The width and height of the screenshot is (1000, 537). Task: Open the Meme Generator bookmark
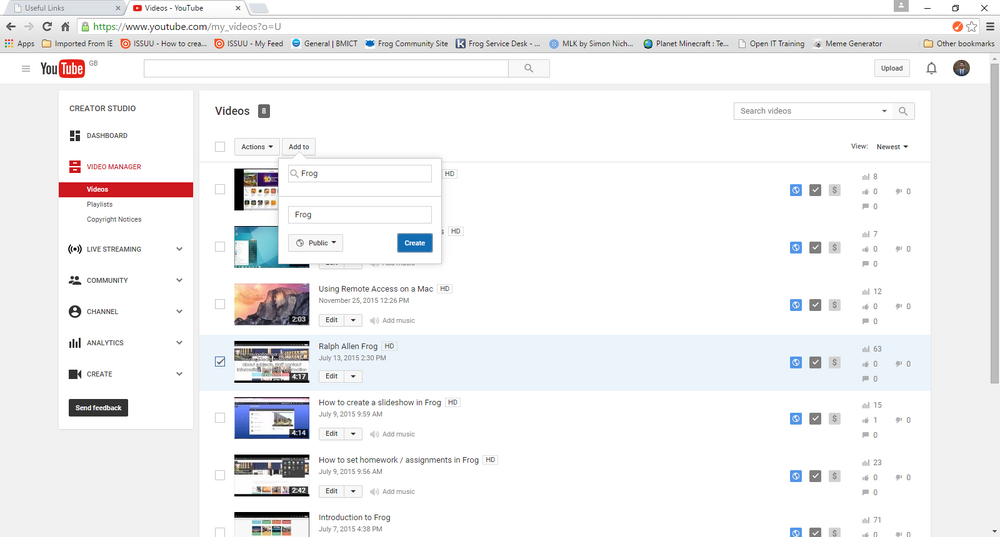click(x=848, y=43)
